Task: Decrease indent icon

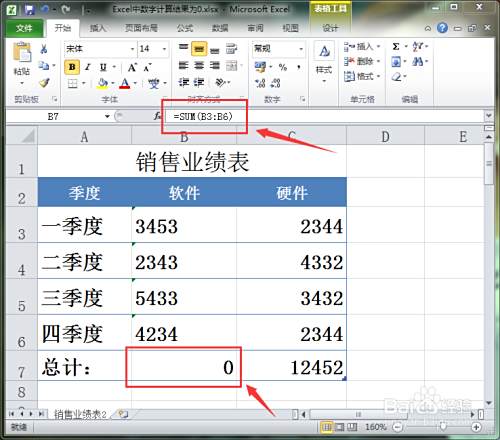Action: [x=183, y=82]
